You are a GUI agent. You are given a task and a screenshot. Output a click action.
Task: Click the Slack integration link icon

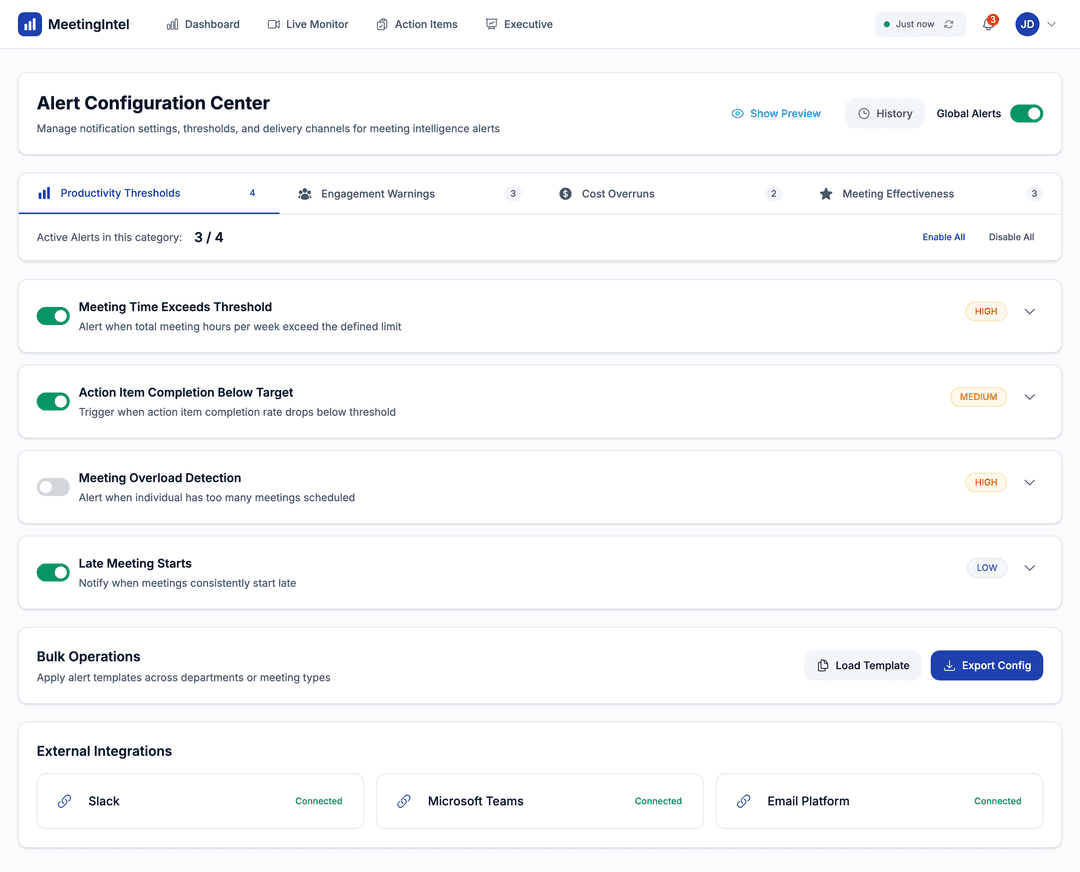click(65, 801)
